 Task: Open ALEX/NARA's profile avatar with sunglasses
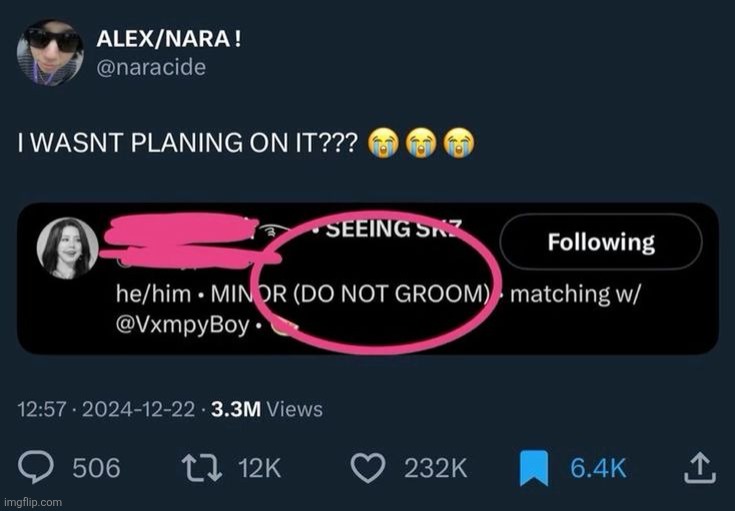[49, 52]
